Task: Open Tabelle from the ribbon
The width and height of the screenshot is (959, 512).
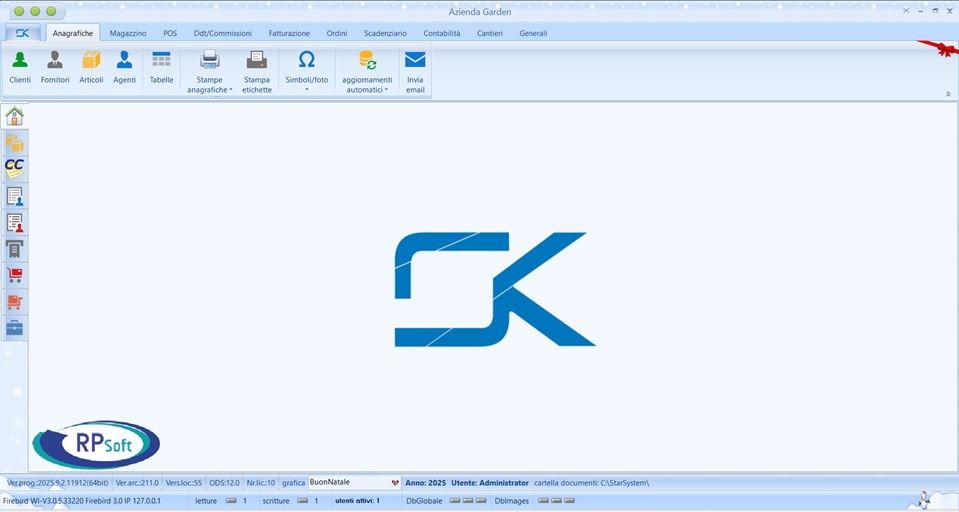Action: [x=161, y=67]
